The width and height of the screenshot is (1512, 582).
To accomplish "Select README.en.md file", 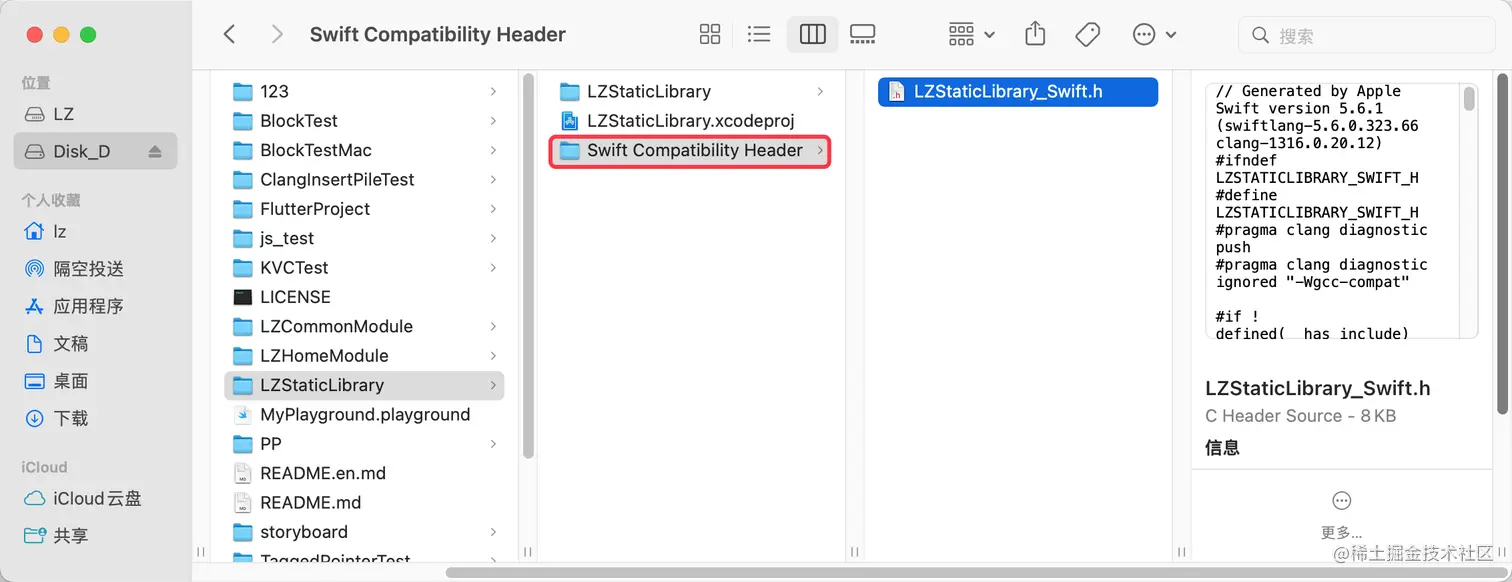I will (x=365, y=473).
